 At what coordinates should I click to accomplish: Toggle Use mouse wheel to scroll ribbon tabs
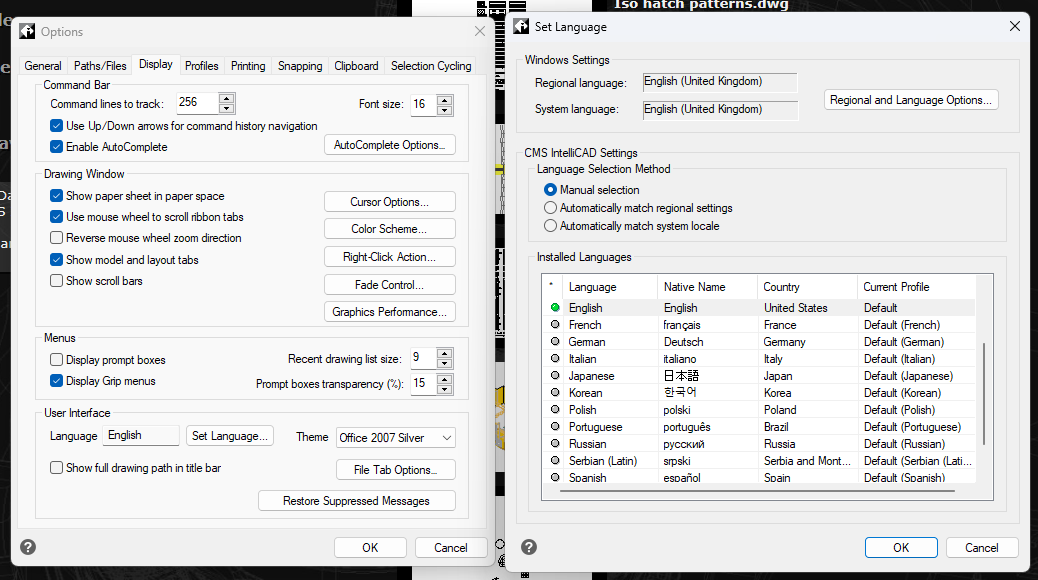pos(56,217)
